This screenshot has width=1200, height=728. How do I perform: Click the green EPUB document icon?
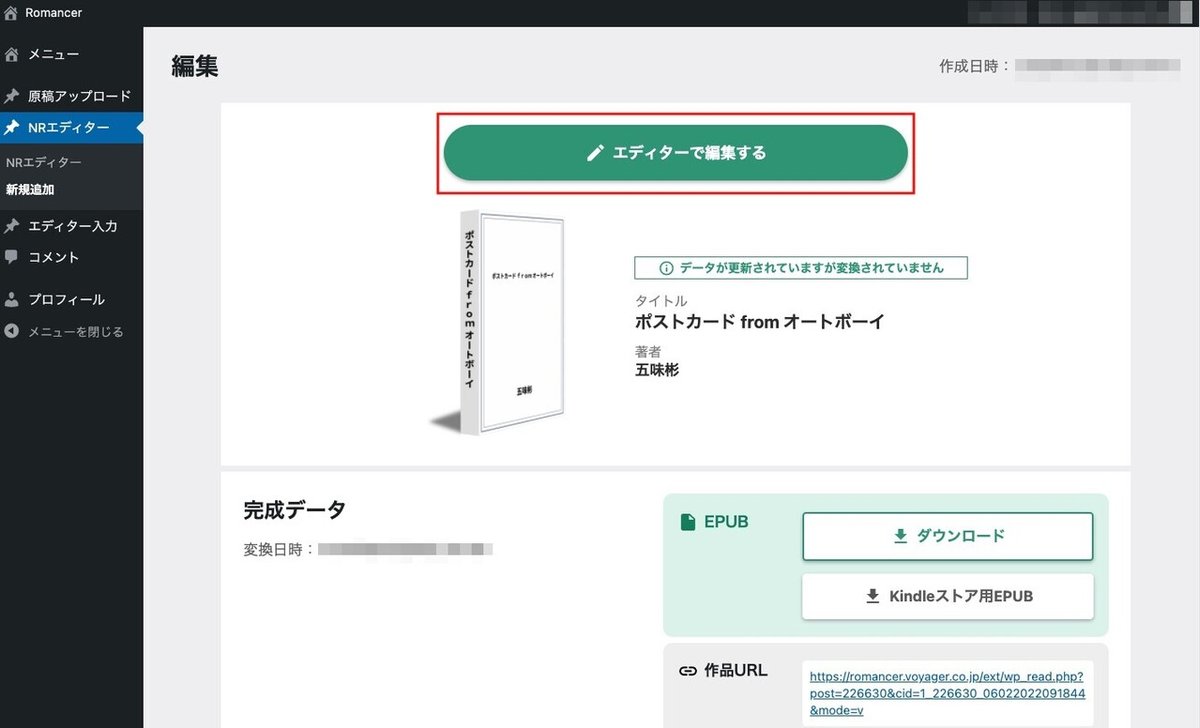click(x=689, y=521)
